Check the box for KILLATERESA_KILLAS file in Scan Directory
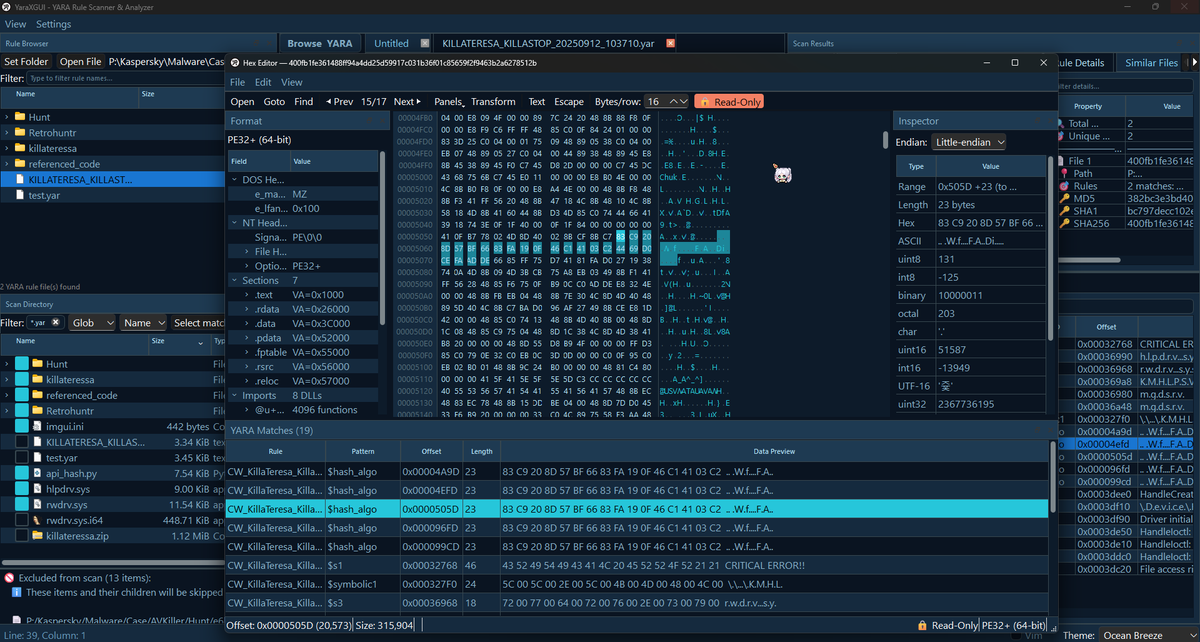This screenshot has width=1200, height=642. pos(22,442)
